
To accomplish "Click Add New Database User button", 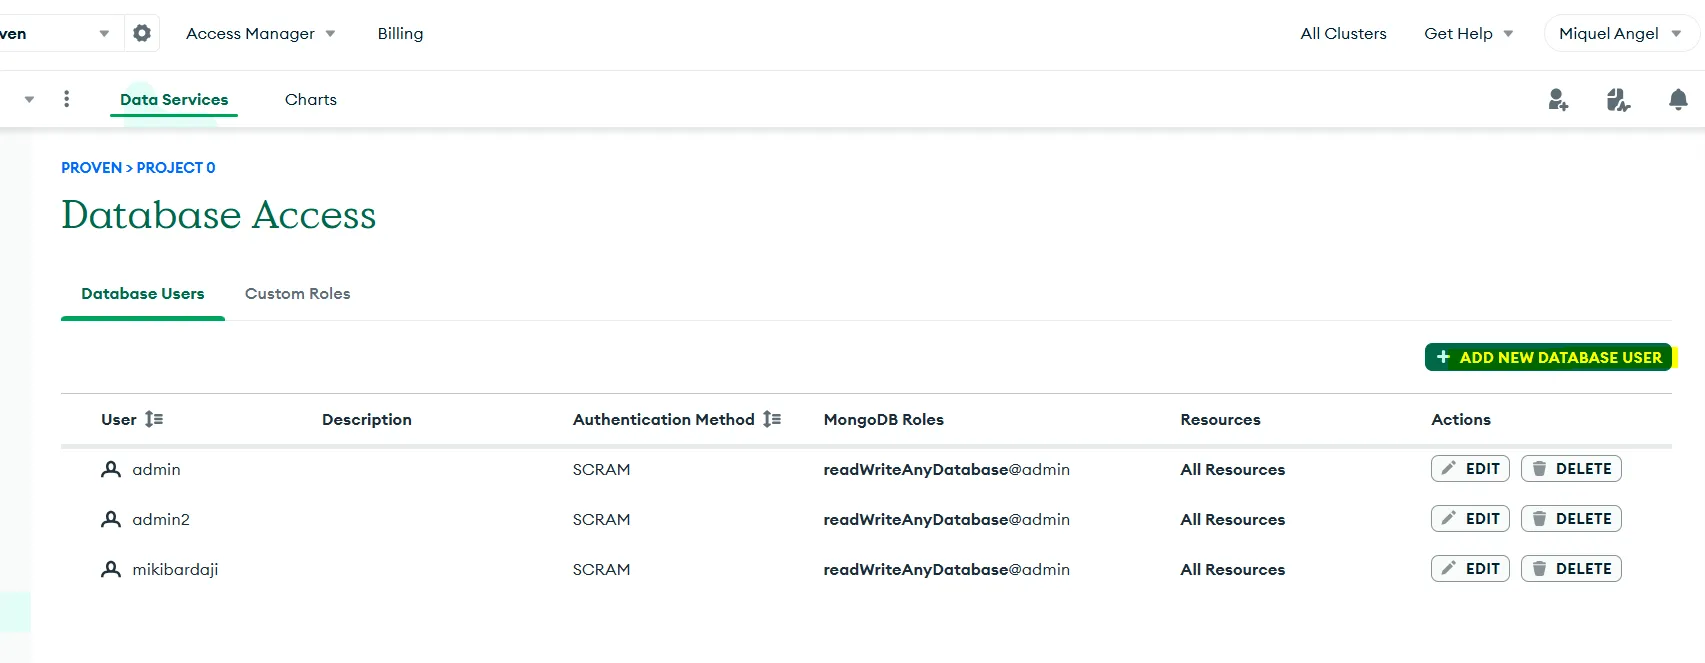I will tap(1548, 357).
